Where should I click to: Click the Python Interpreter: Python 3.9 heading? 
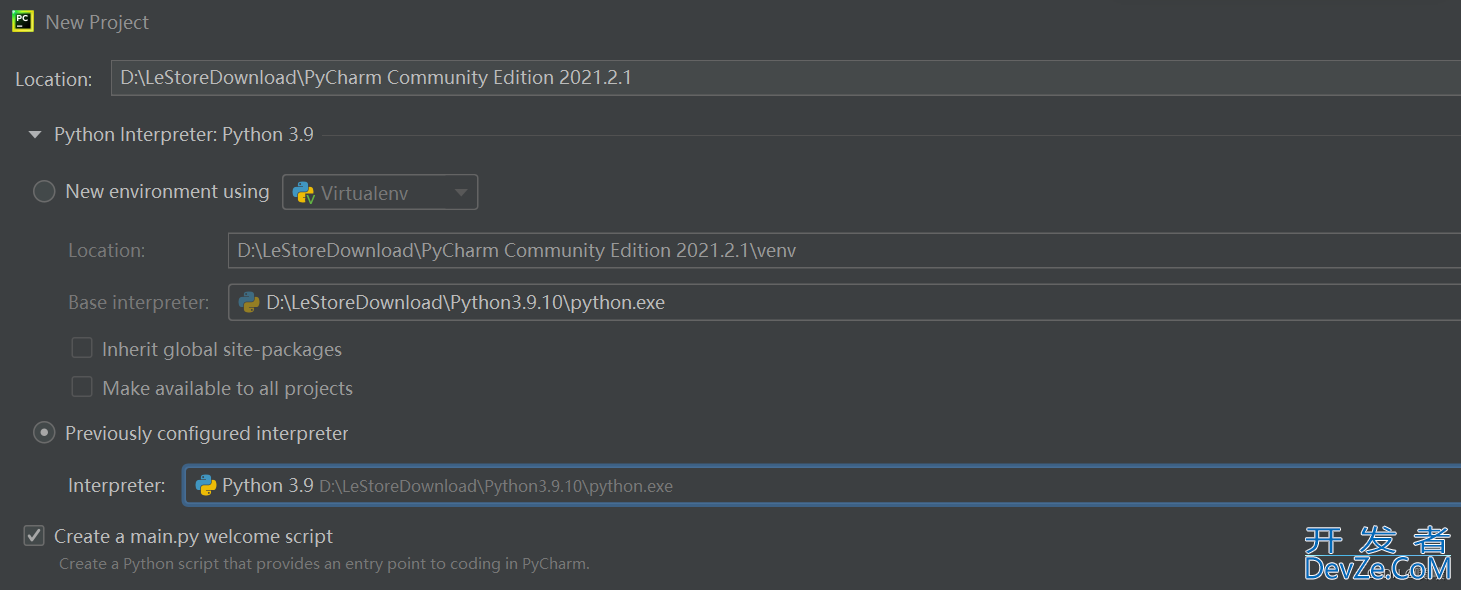(x=184, y=134)
